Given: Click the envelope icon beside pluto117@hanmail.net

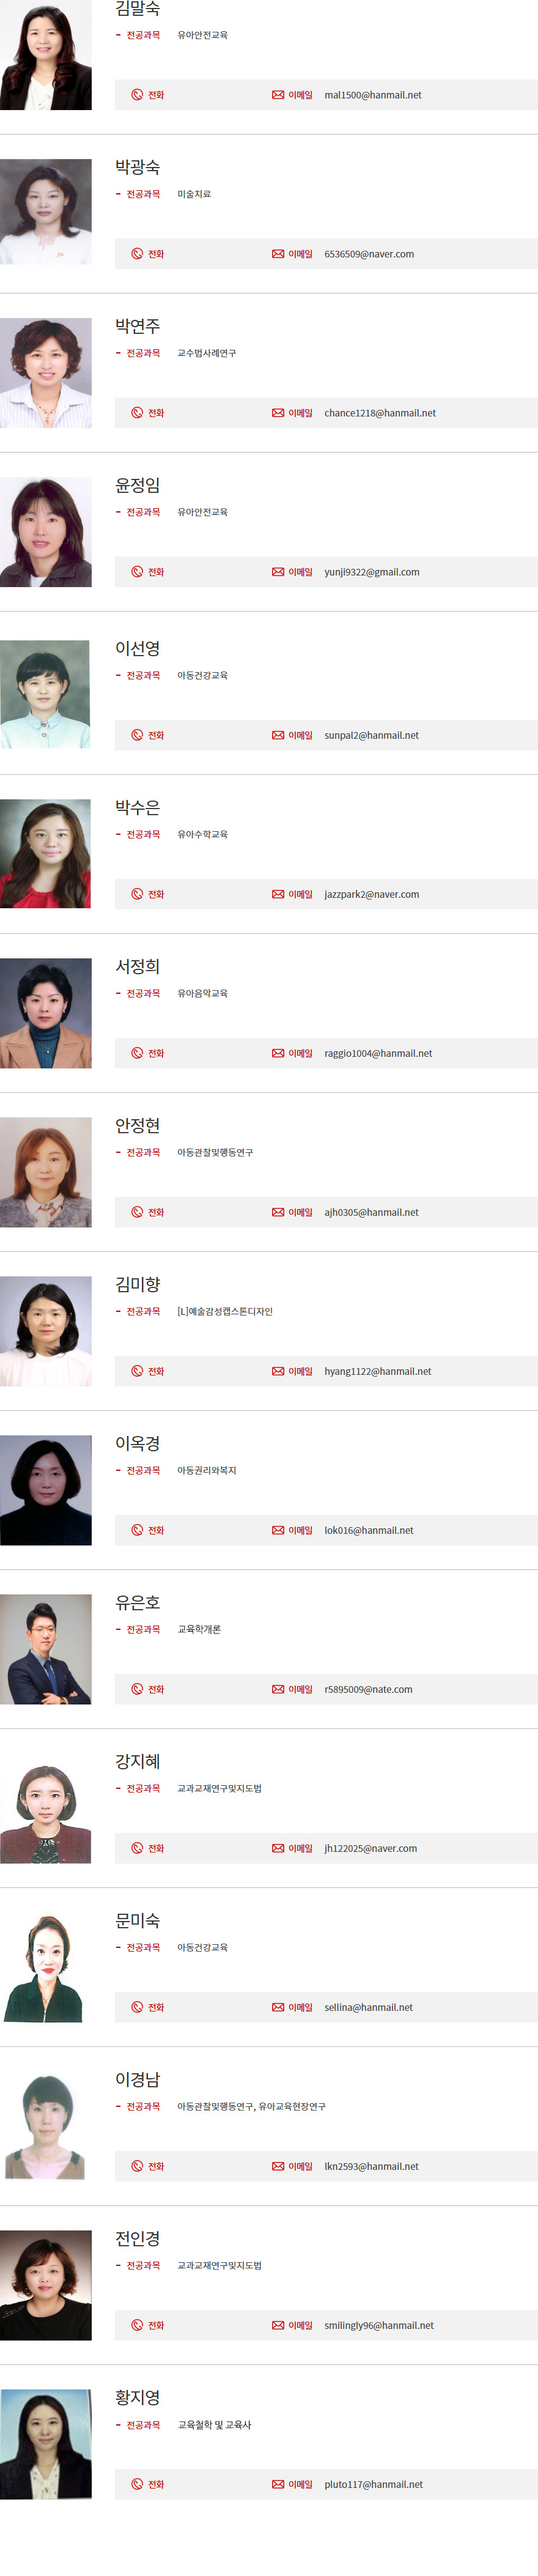Looking at the screenshot, I should pos(278,2484).
